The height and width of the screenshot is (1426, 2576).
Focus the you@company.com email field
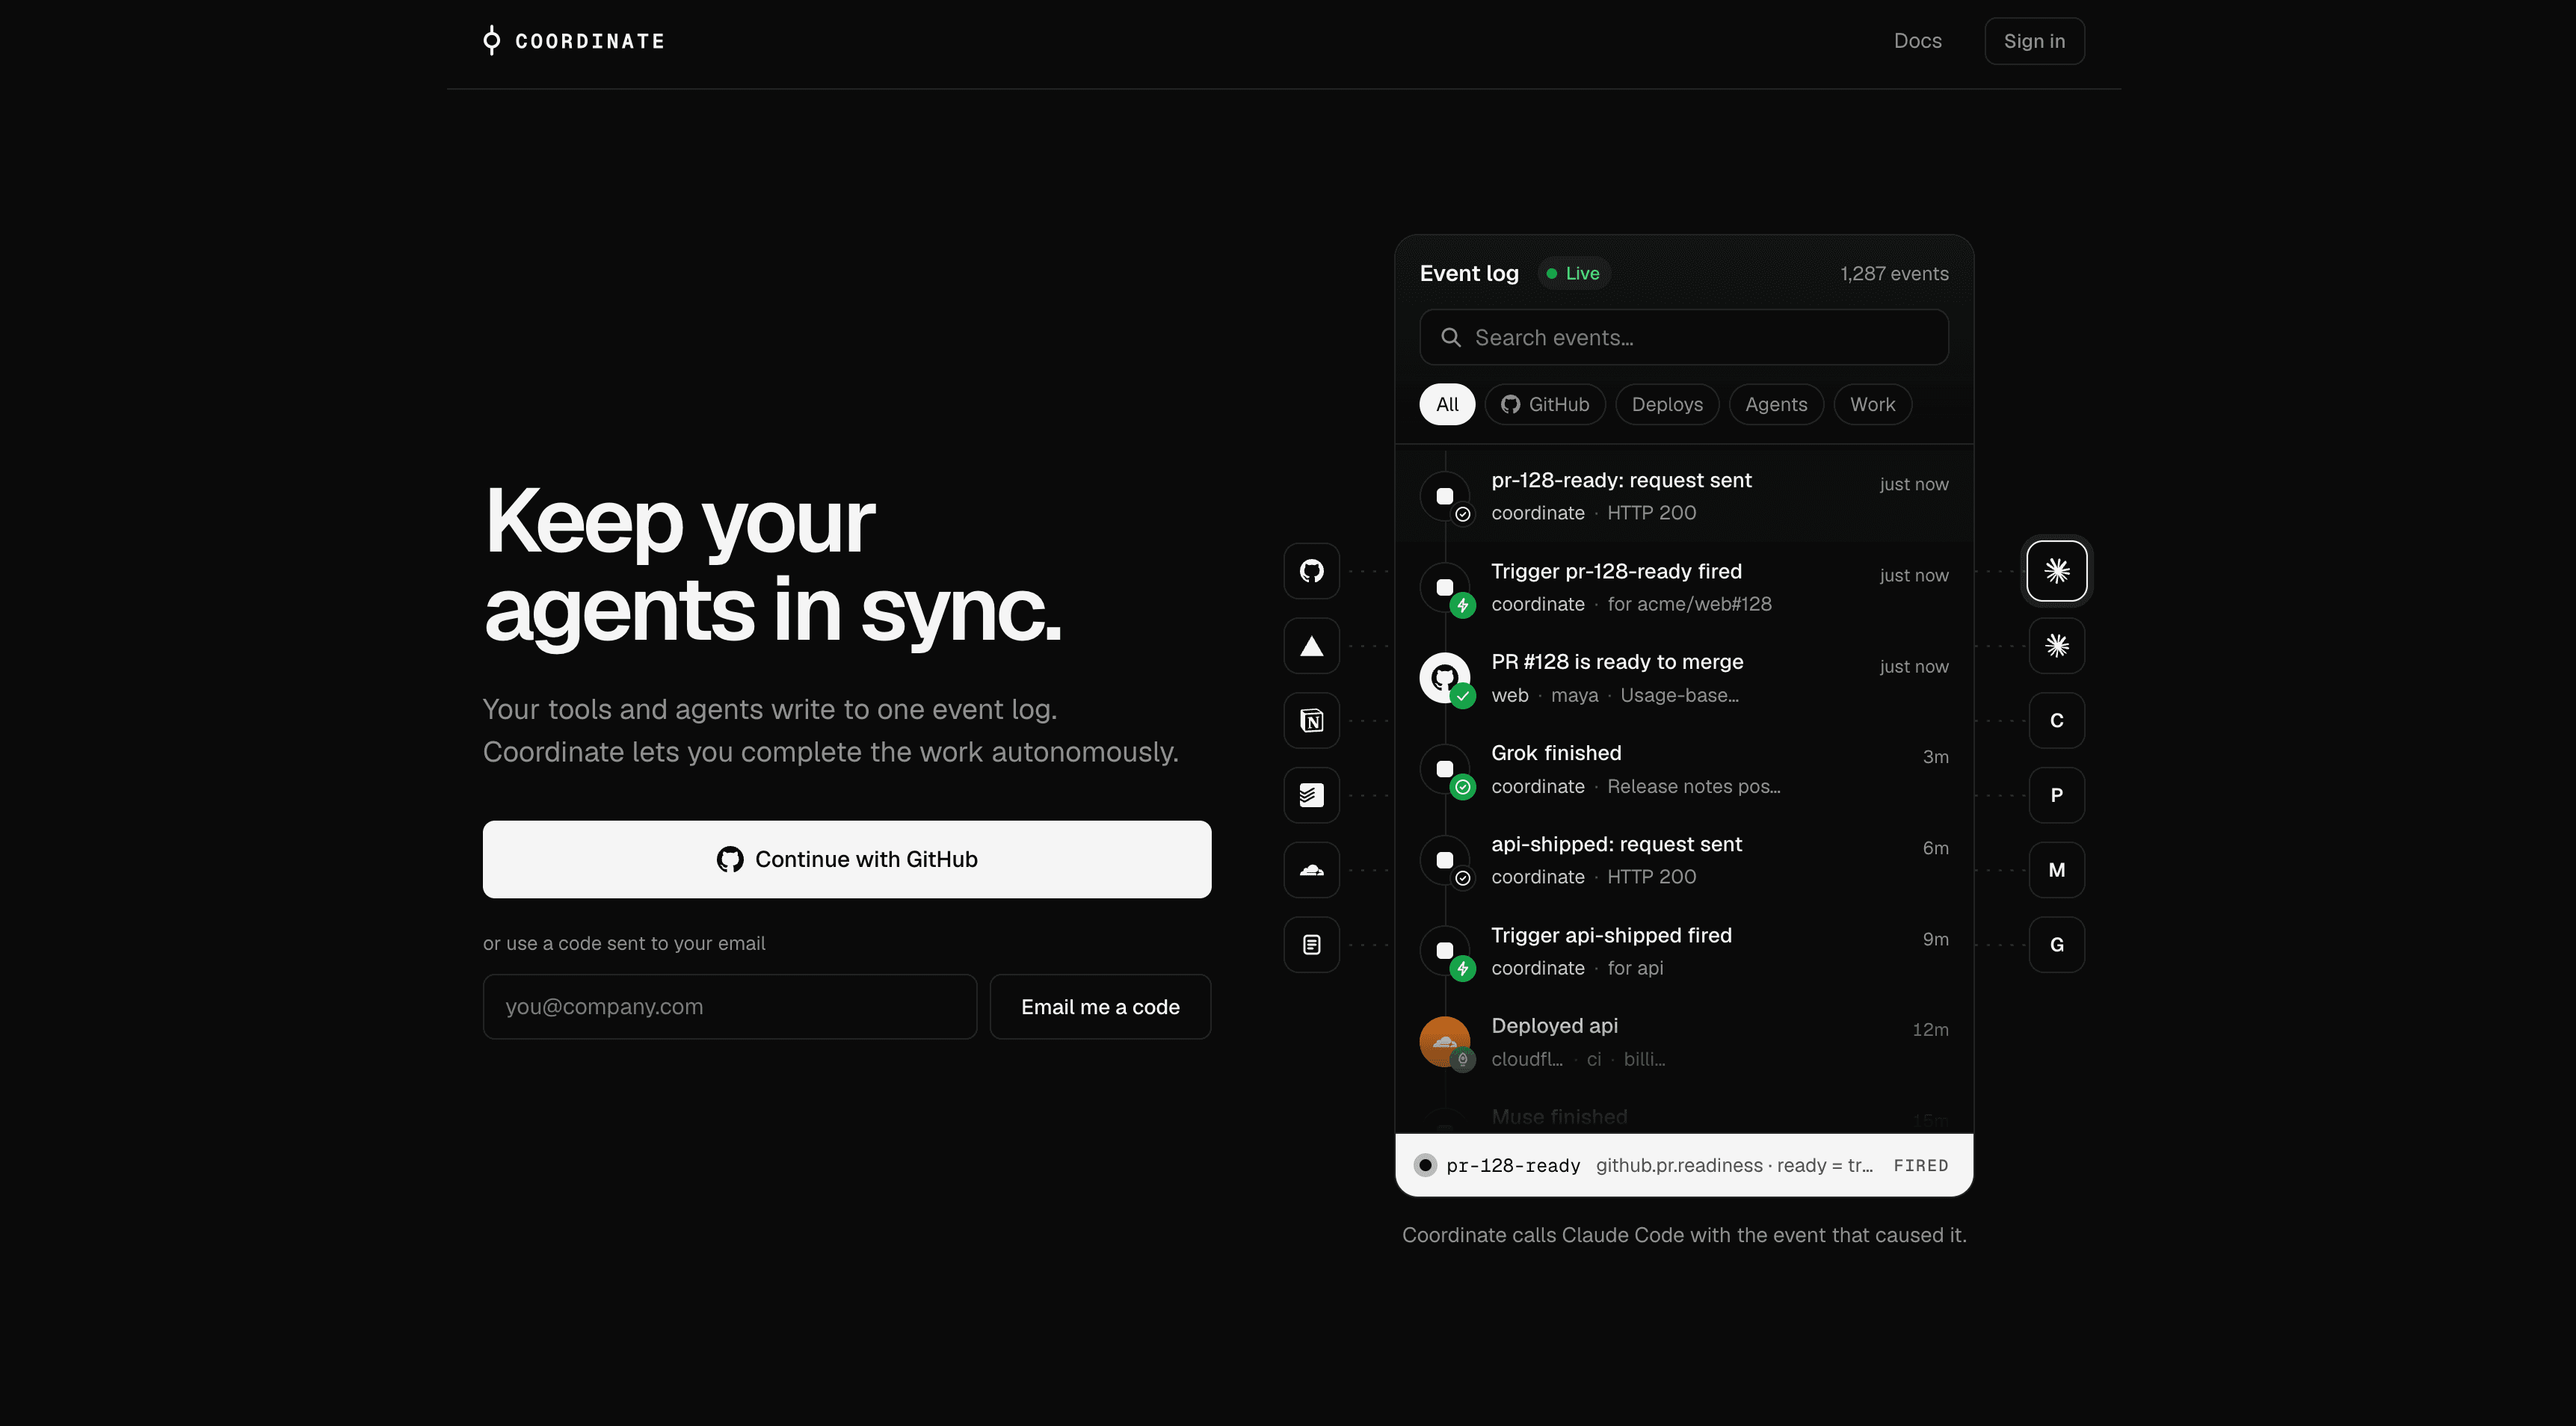(730, 1007)
